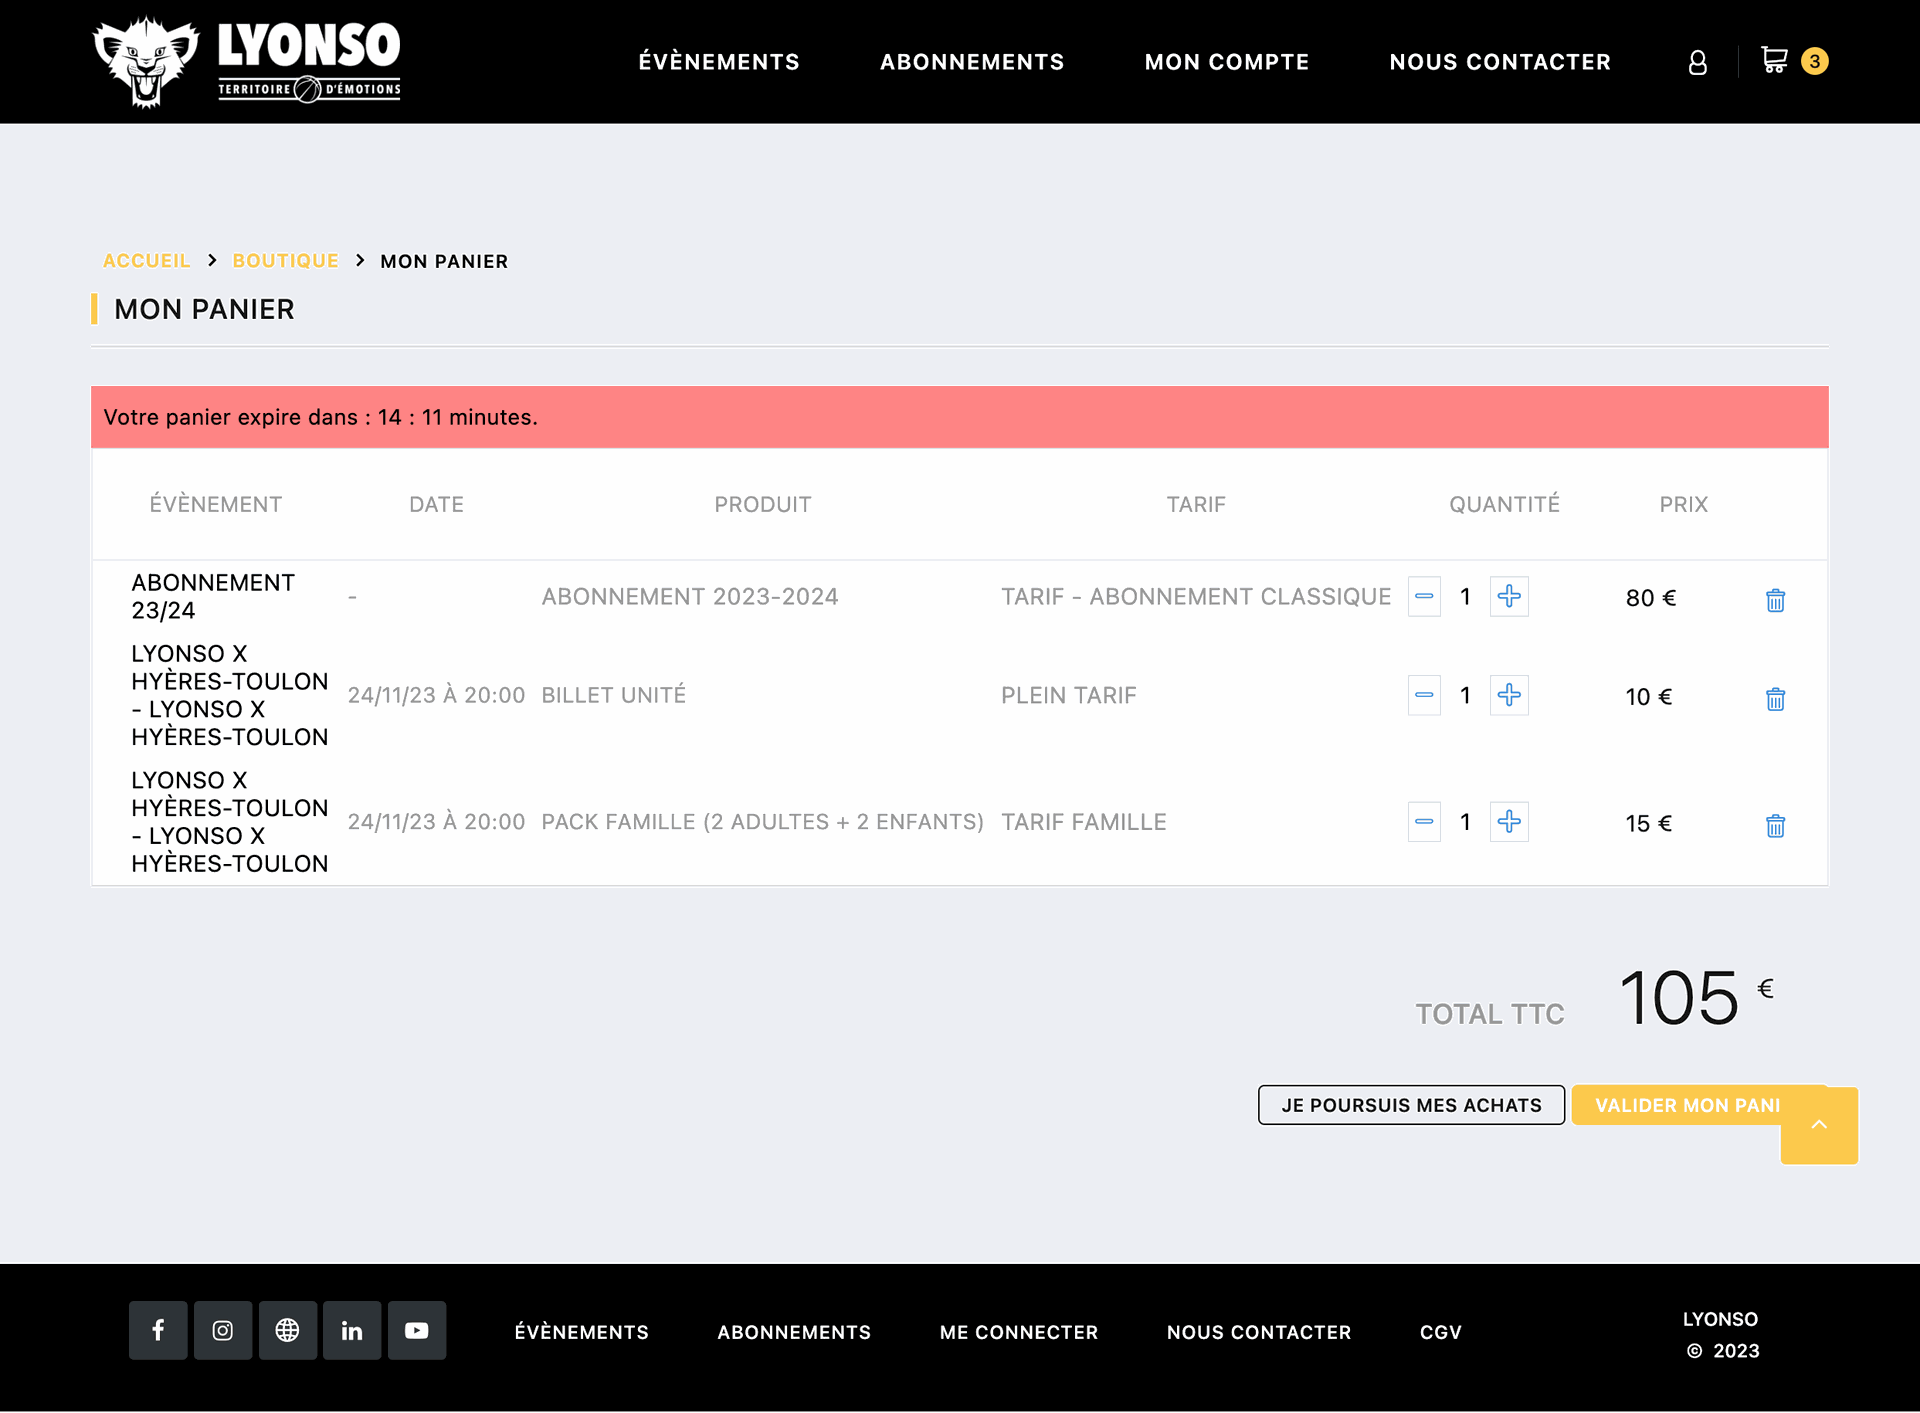Click the user account icon

click(1697, 63)
